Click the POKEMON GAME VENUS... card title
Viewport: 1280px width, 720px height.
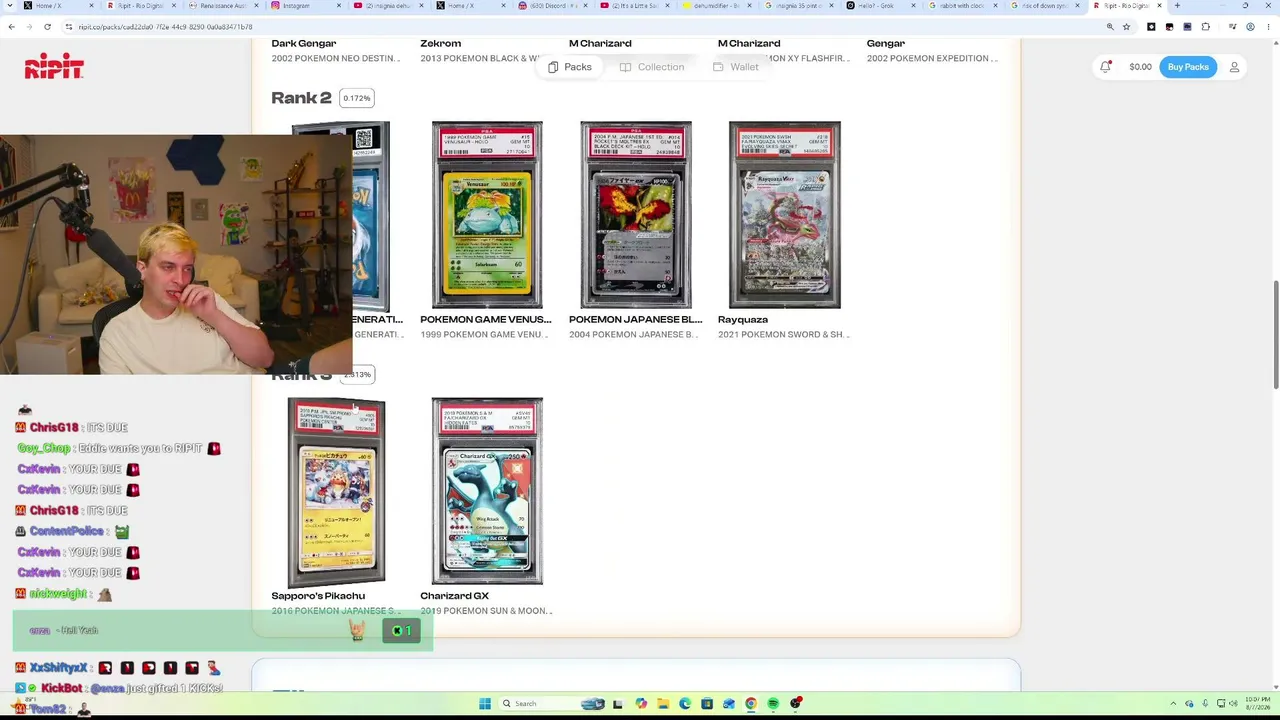coord(486,320)
